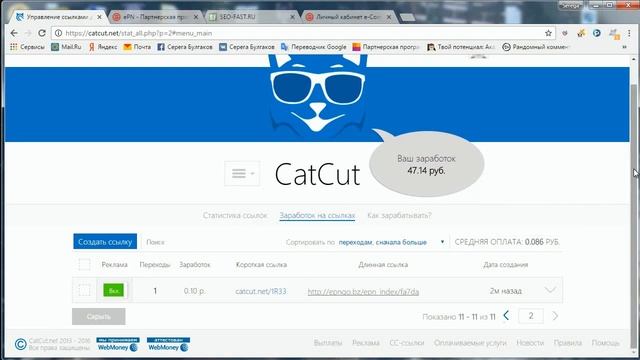Image resolution: width=640 pixels, height=360 pixels.
Task: Reload the CatCut page
Action: (x=42, y=33)
